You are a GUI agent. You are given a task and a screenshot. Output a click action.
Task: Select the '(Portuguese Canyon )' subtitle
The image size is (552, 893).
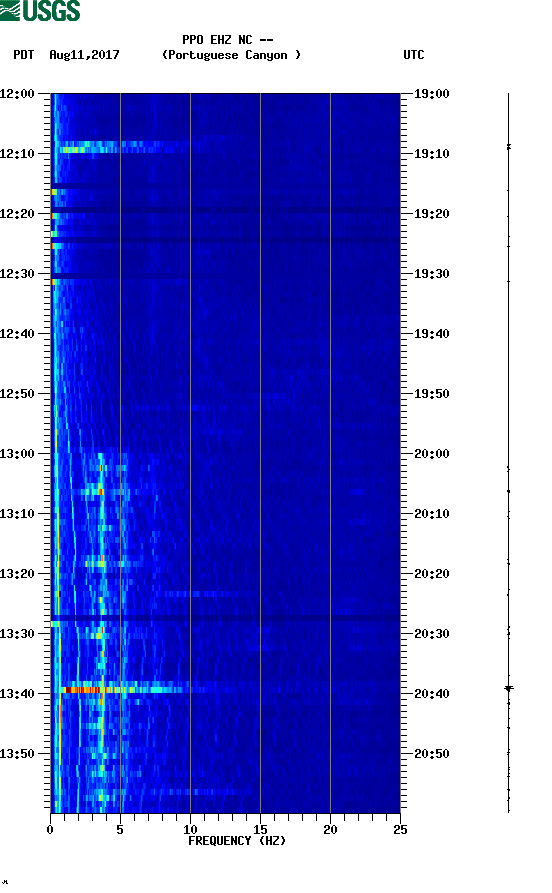click(231, 55)
